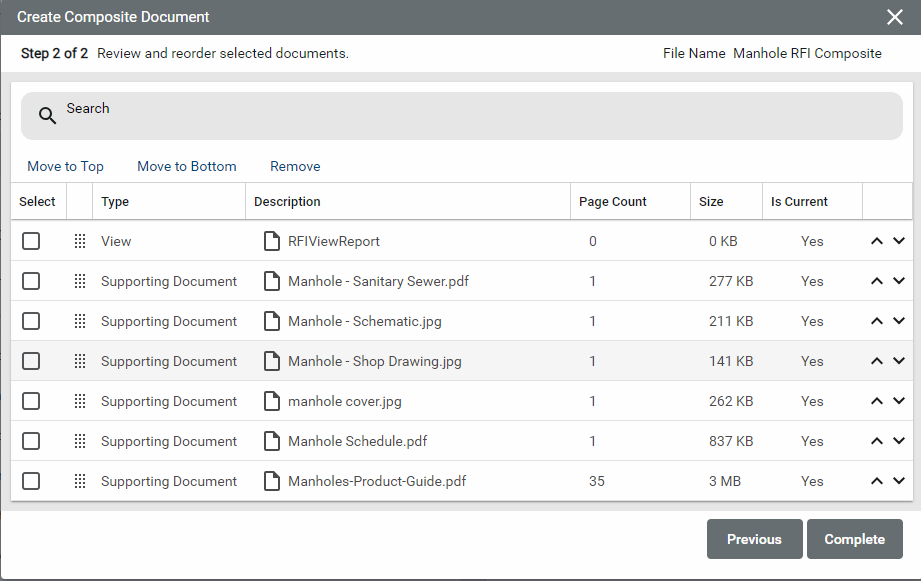Click the Remove link
The image size is (921, 581).
[x=295, y=166]
